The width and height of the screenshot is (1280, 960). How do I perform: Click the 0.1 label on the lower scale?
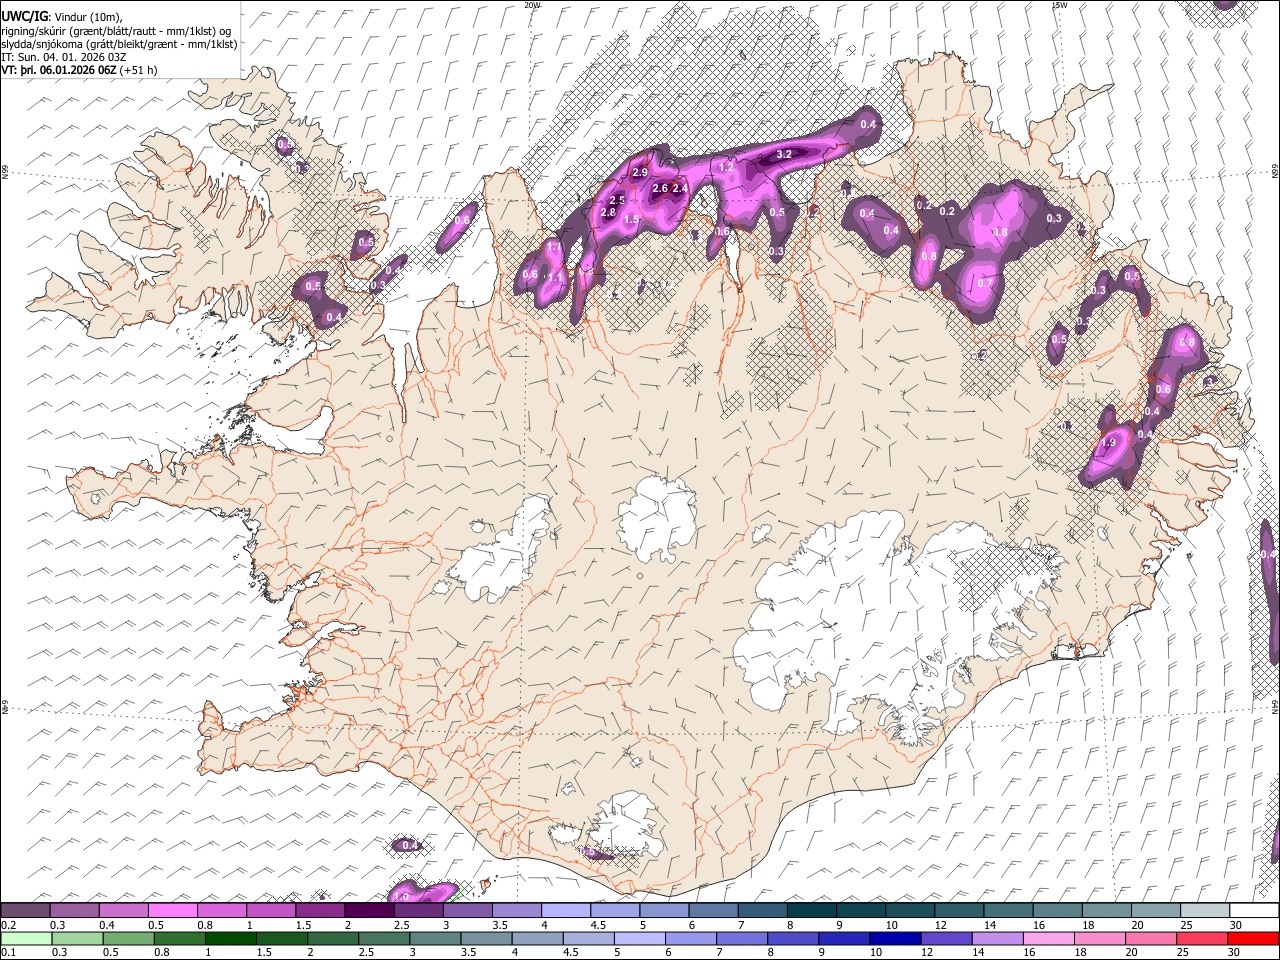pyautogui.click(x=10, y=952)
